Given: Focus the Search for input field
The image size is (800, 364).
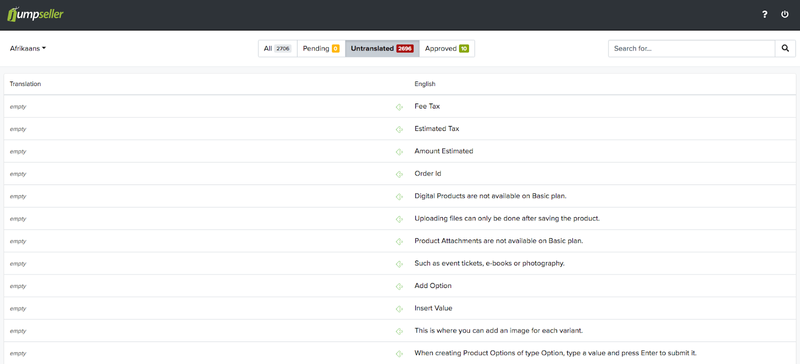Looking at the screenshot, I should tap(691, 48).
